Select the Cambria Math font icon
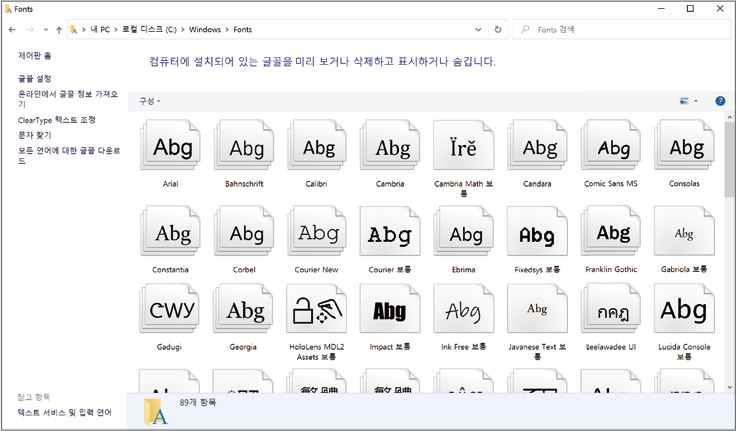This screenshot has width=736, height=431. click(464, 145)
